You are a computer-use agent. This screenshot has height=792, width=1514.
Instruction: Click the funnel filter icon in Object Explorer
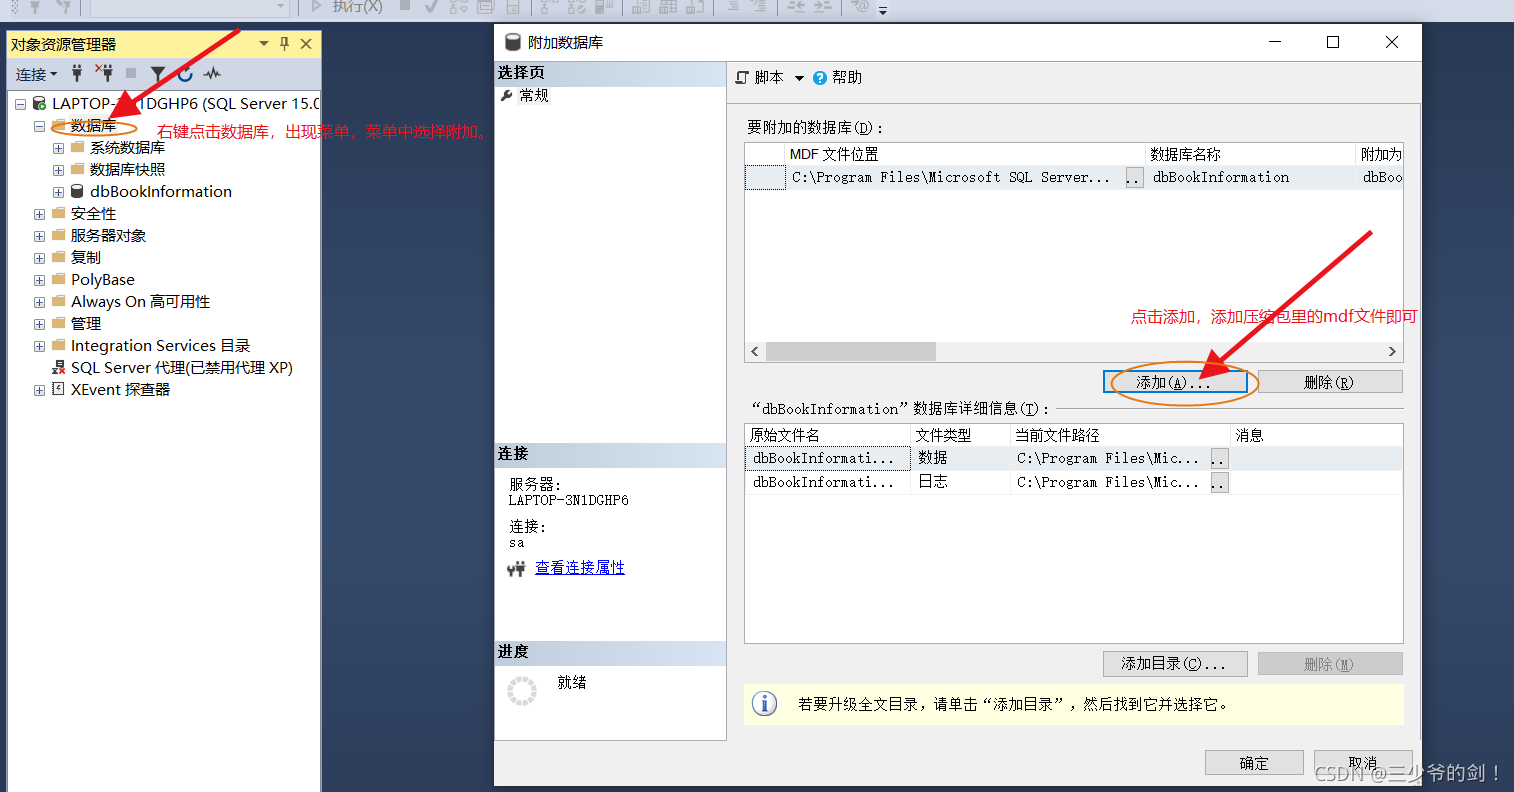click(158, 73)
